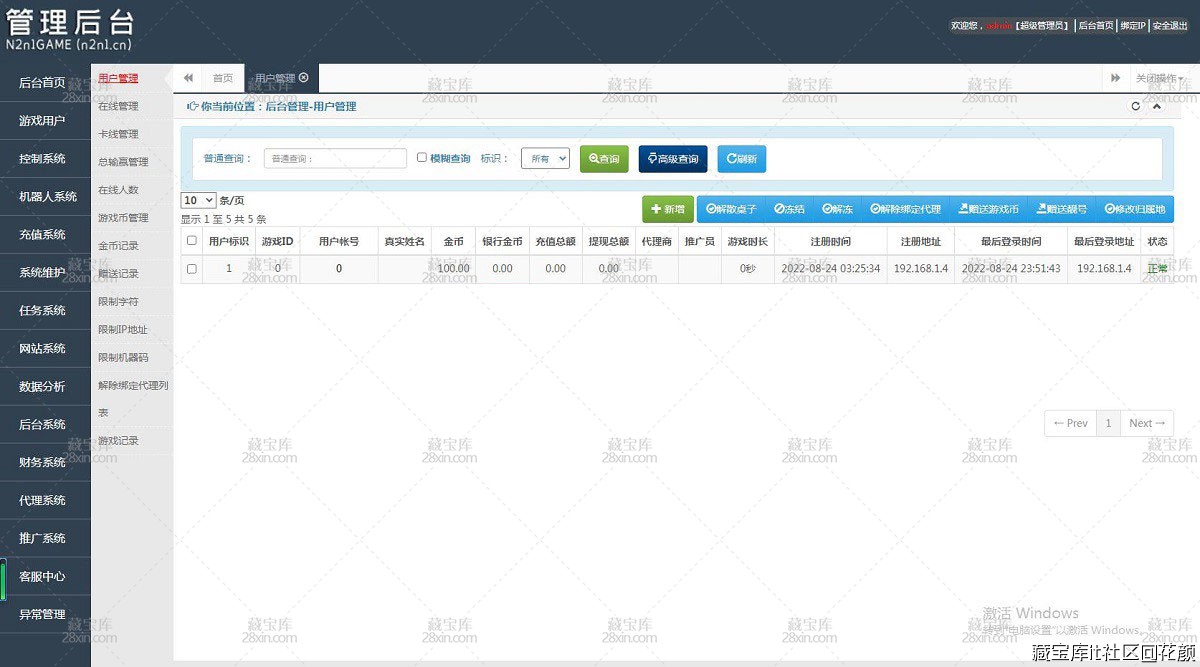Check the checkbox for user row 1

(192, 269)
